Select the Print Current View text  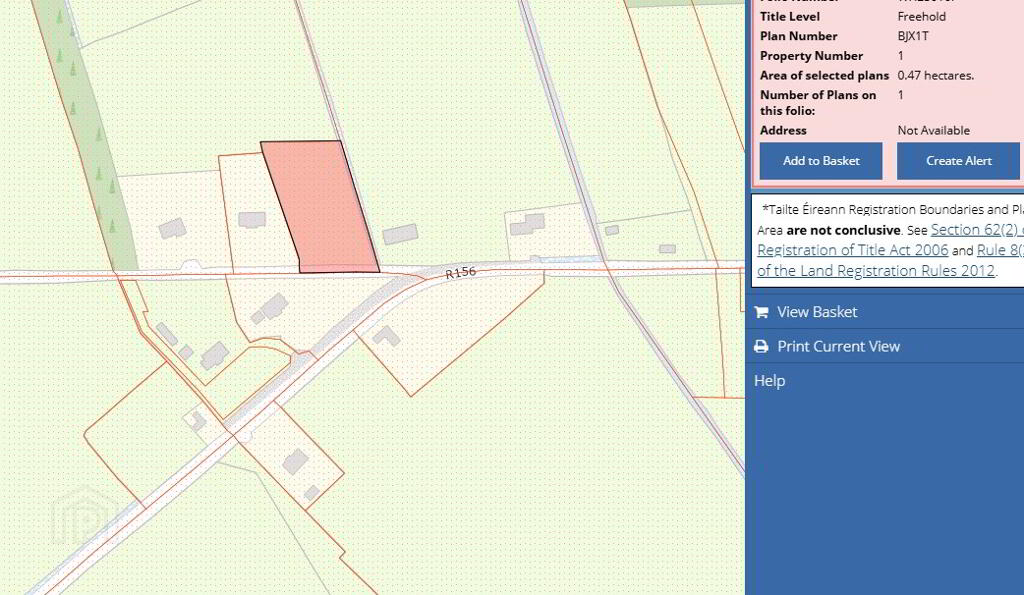tap(838, 347)
